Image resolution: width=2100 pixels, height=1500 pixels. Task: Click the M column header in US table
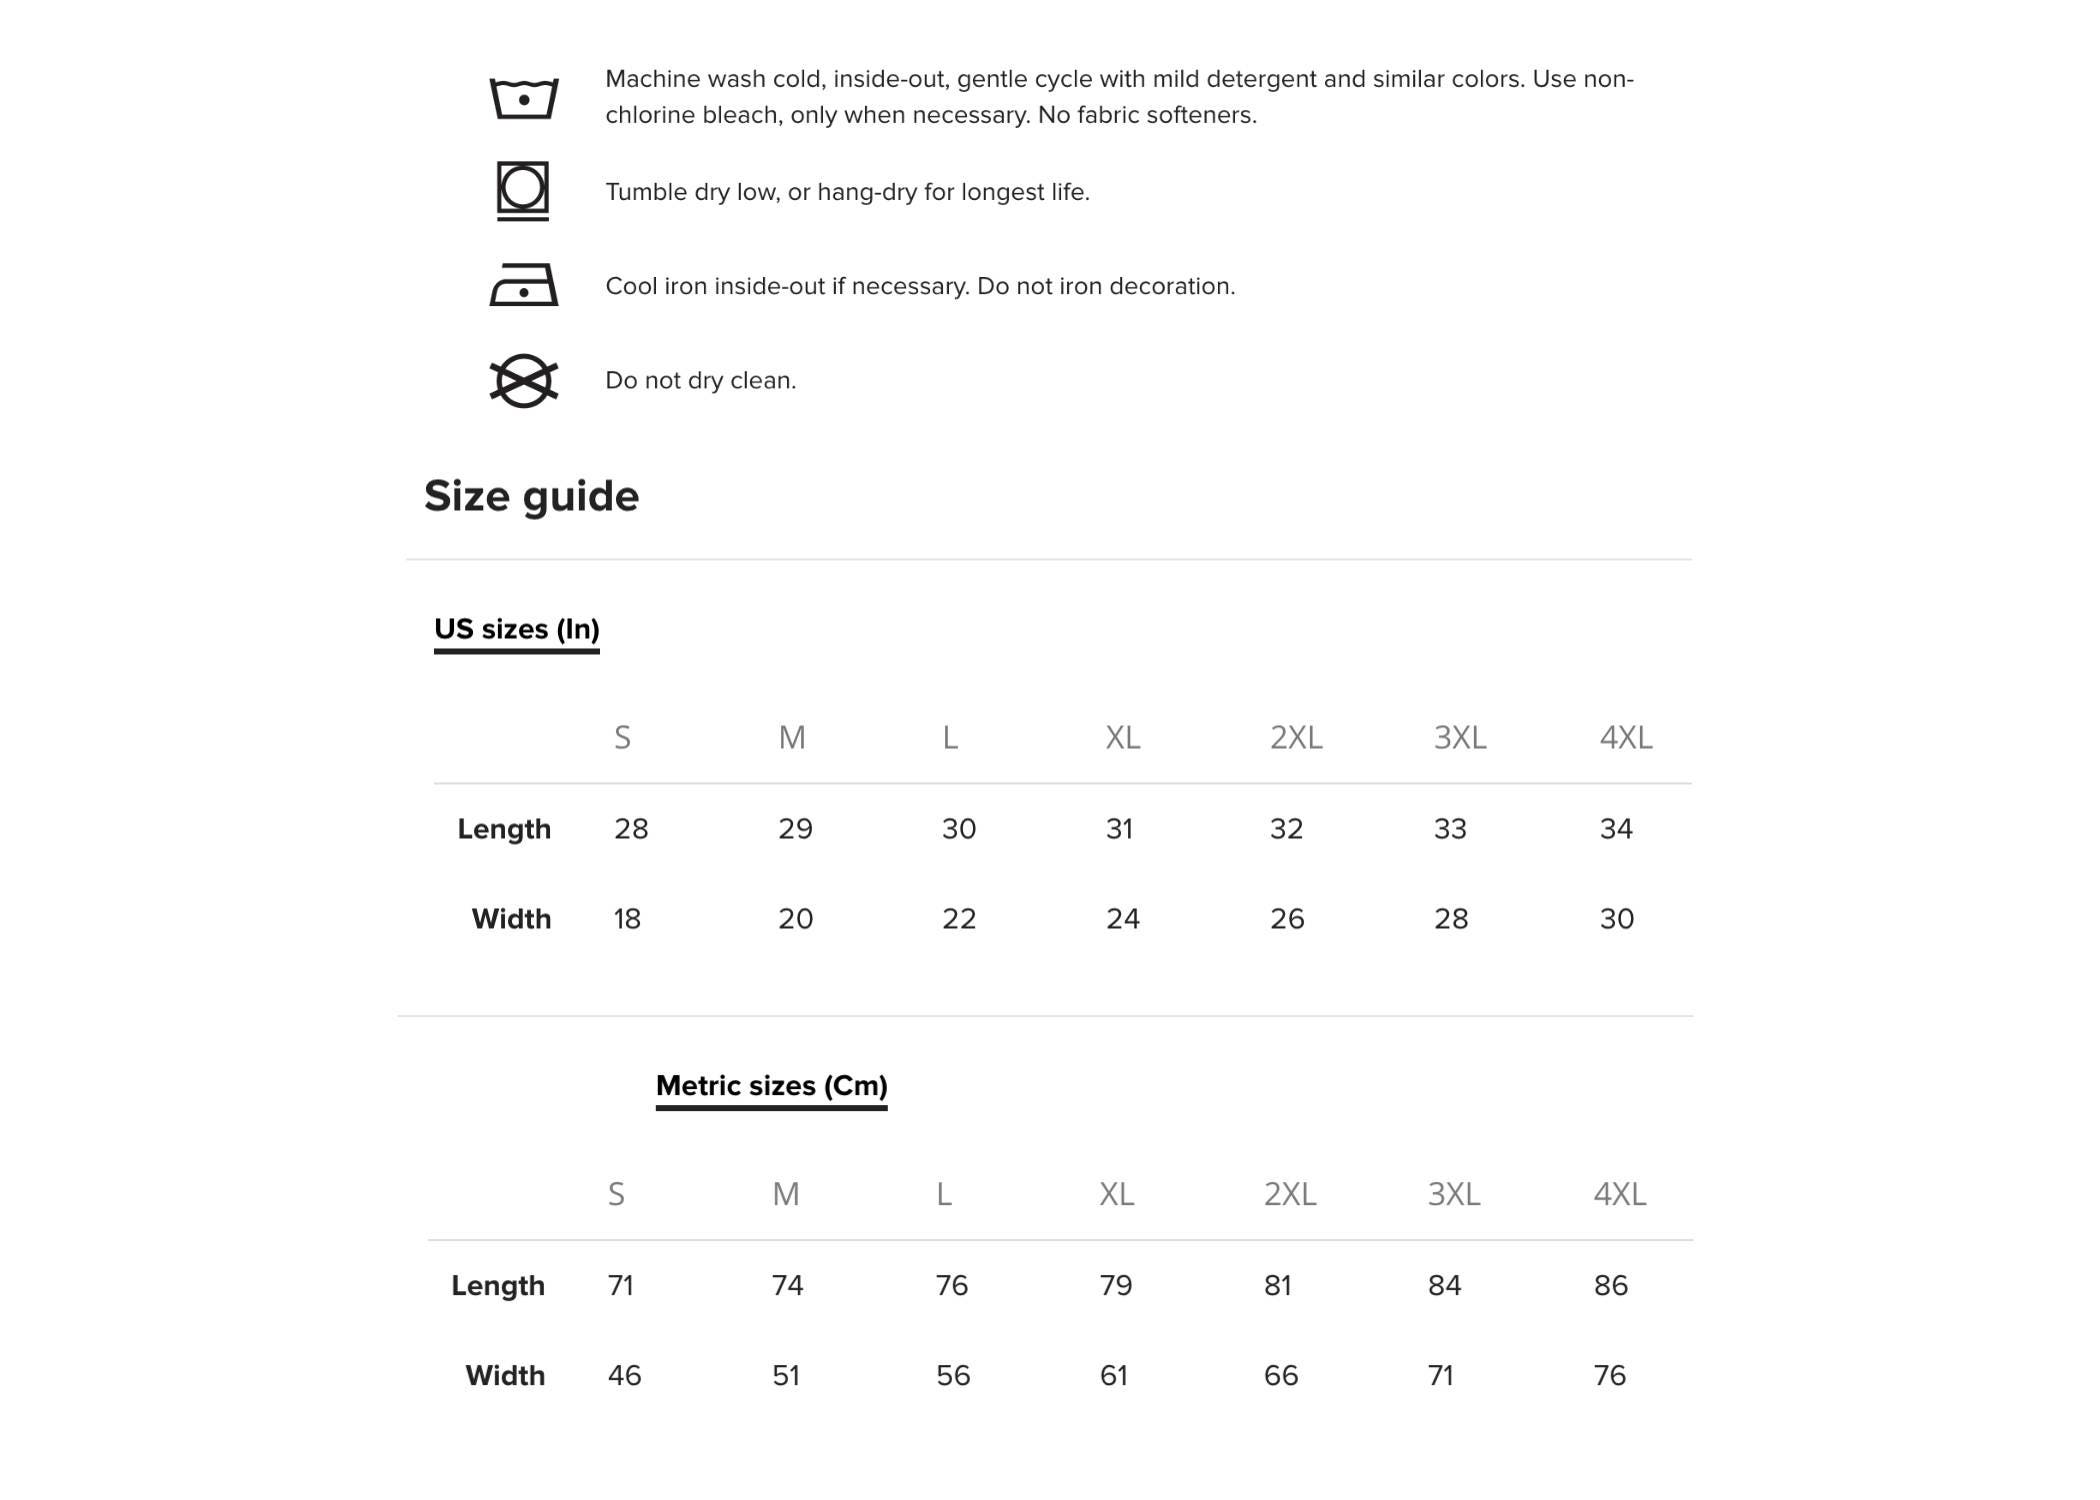pos(792,738)
